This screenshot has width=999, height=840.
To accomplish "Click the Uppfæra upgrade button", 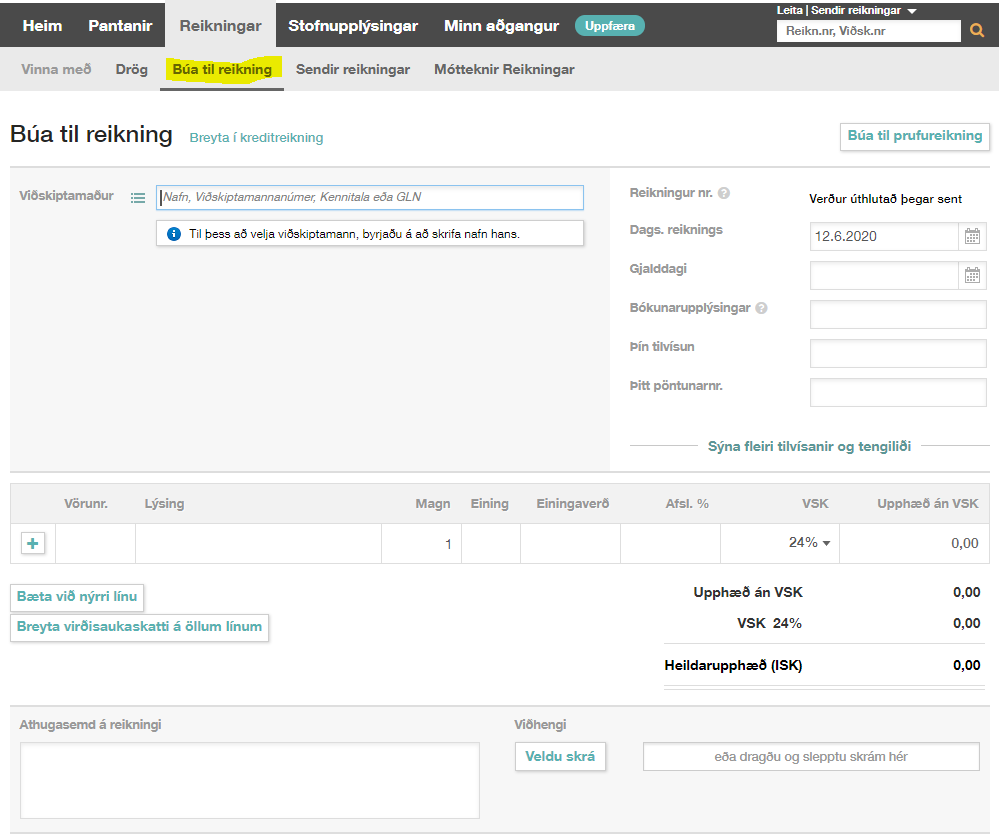I will pos(609,26).
